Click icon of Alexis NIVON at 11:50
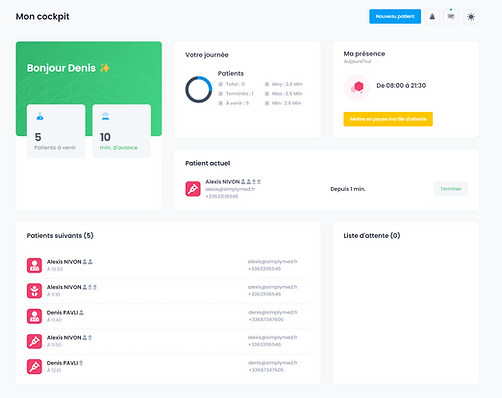Viewport: 502px width, 398px height. pos(34,341)
